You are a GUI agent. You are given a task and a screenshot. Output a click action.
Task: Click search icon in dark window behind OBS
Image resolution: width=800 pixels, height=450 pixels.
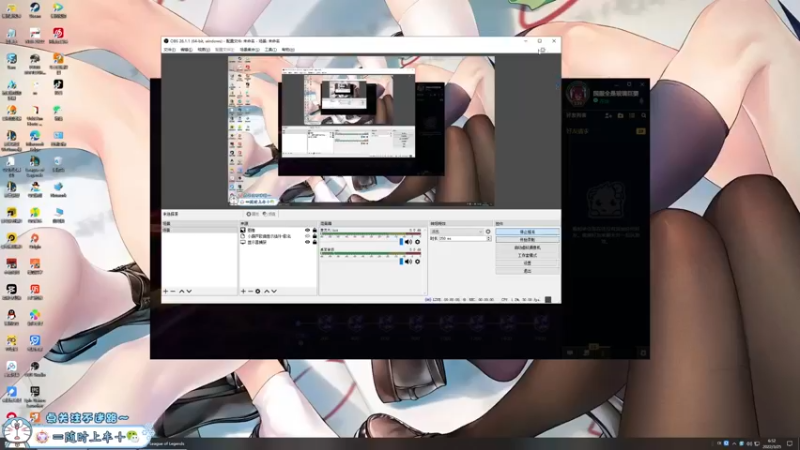[644, 116]
